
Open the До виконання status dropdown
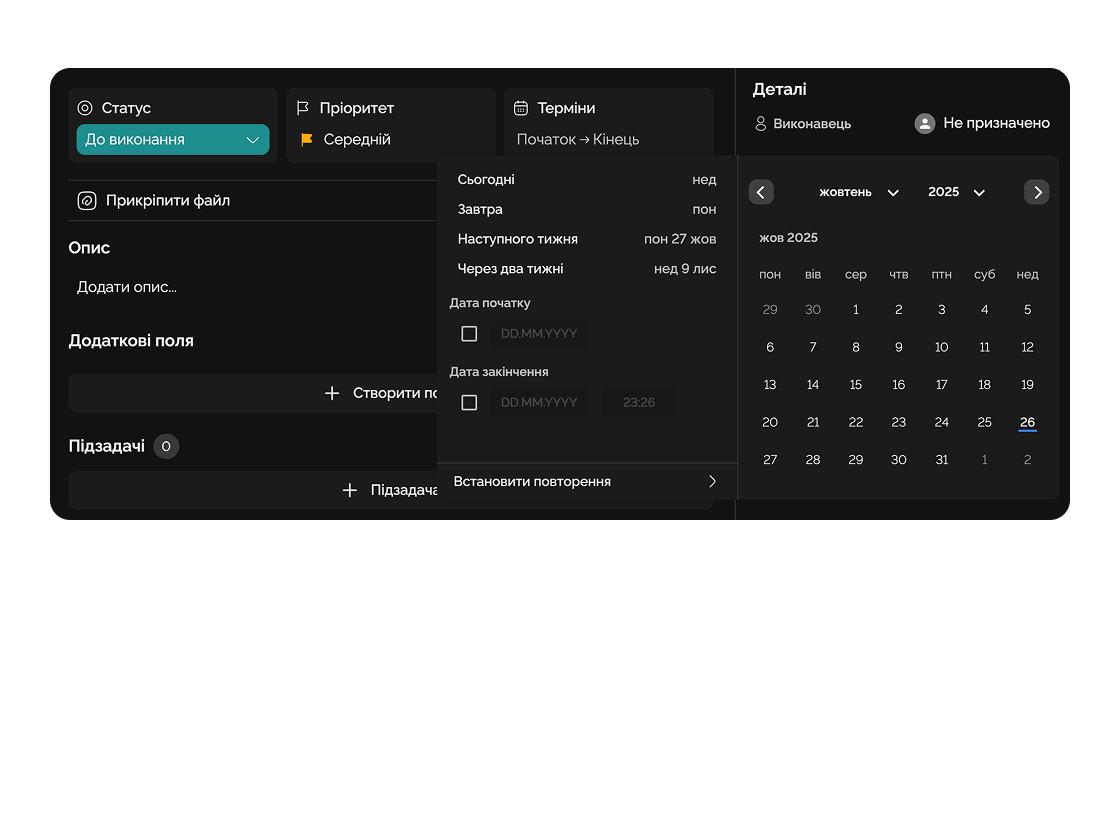point(173,140)
